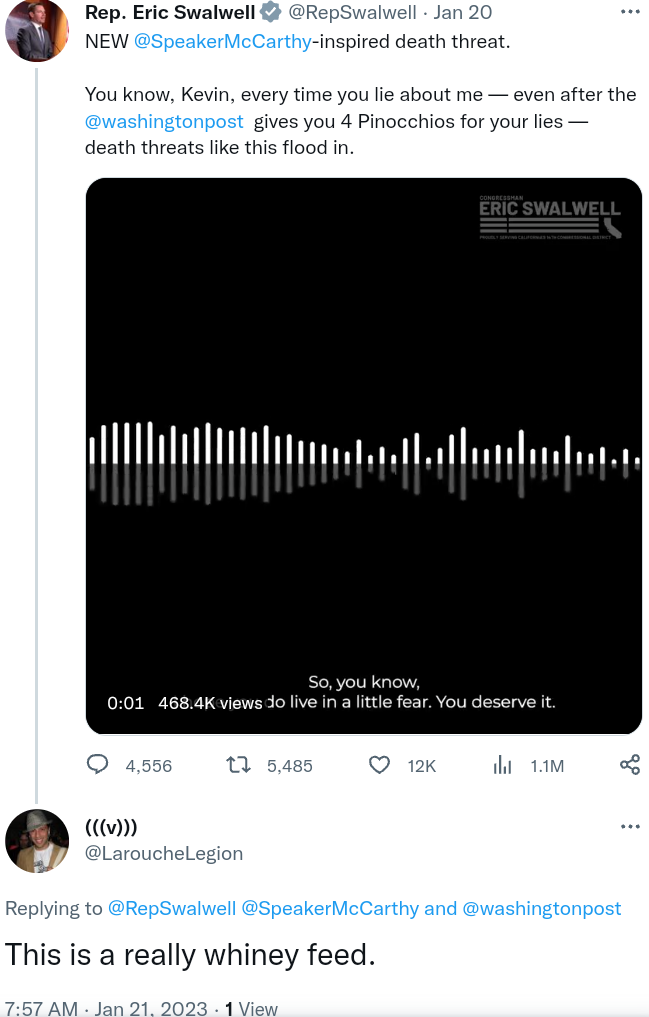Open the more options menu on Swalwell's tweet

630,12
